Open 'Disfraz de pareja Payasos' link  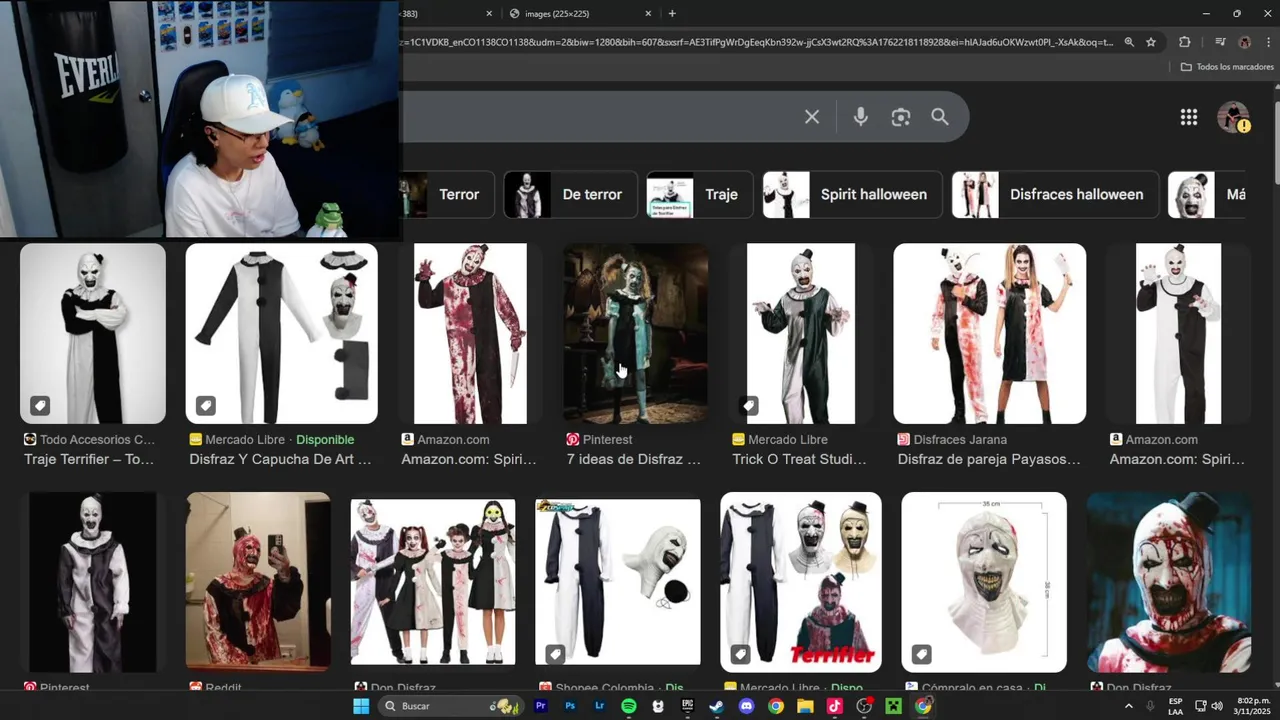(989, 459)
